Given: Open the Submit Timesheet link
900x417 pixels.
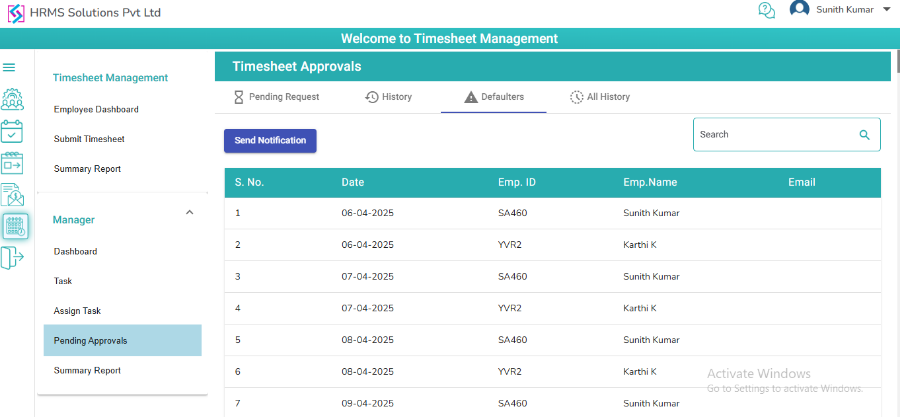Looking at the screenshot, I should click(89, 139).
